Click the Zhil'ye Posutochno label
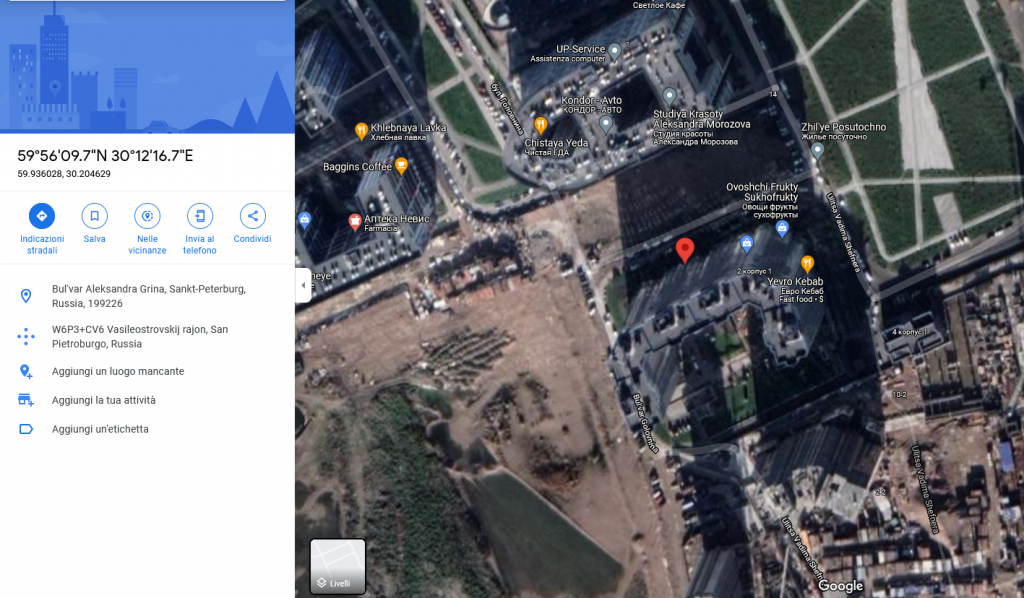 (x=844, y=127)
